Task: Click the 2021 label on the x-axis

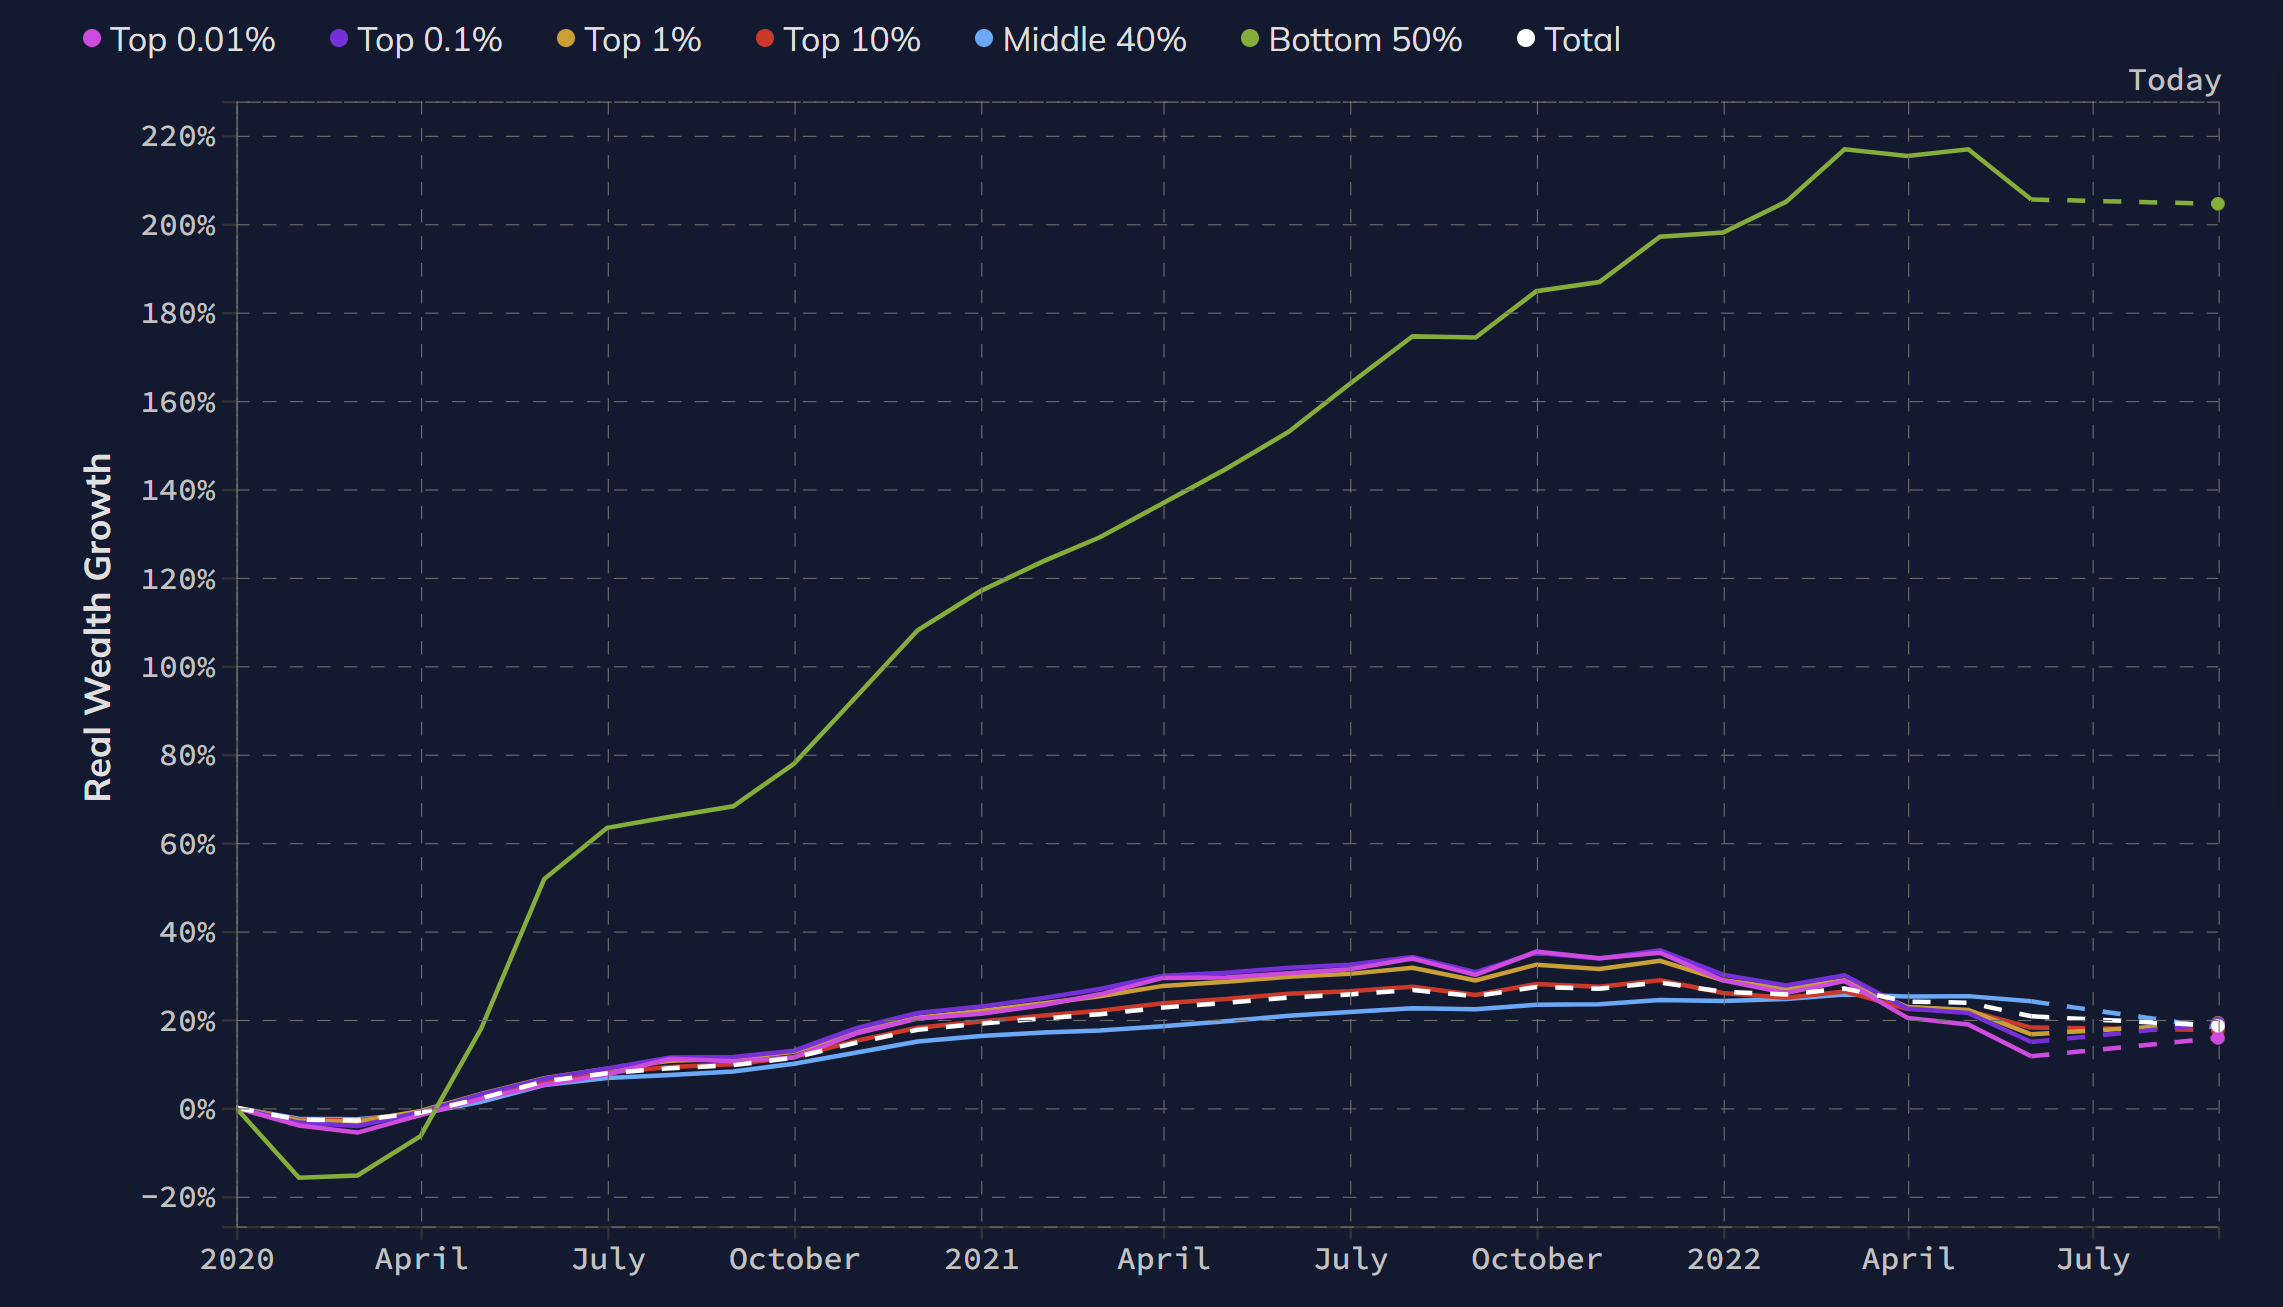Action: [981, 1259]
